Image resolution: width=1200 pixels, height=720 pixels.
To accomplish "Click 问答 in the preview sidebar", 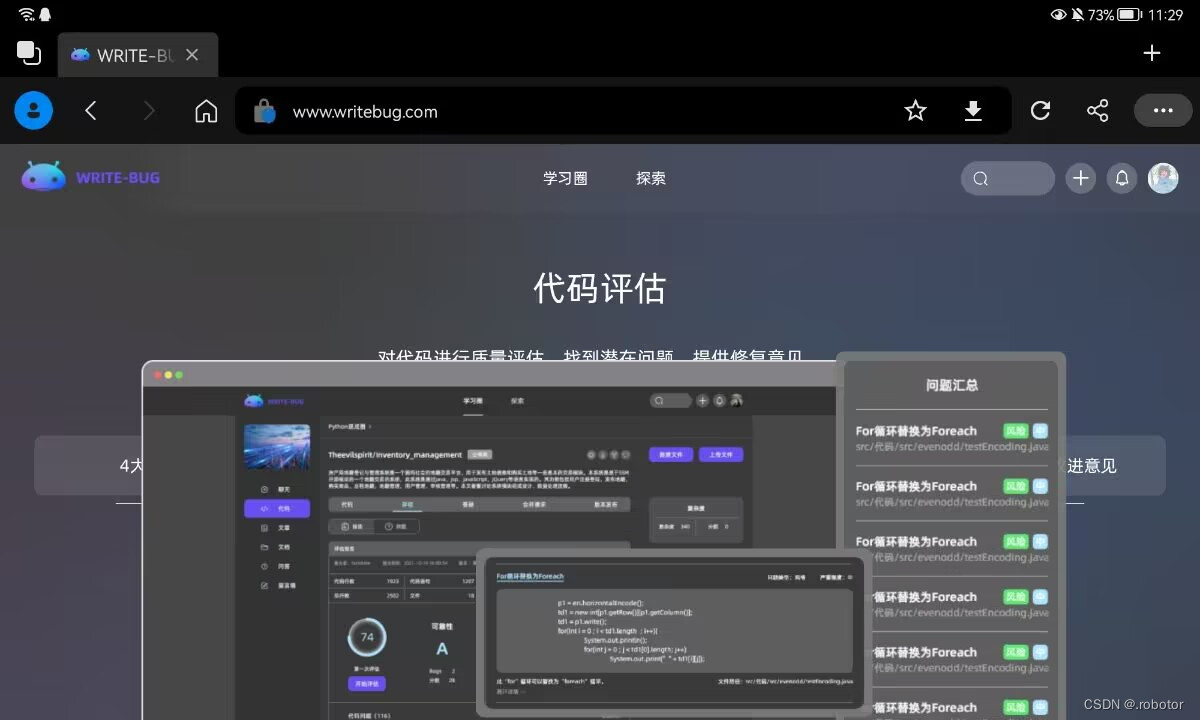I will pos(277,566).
